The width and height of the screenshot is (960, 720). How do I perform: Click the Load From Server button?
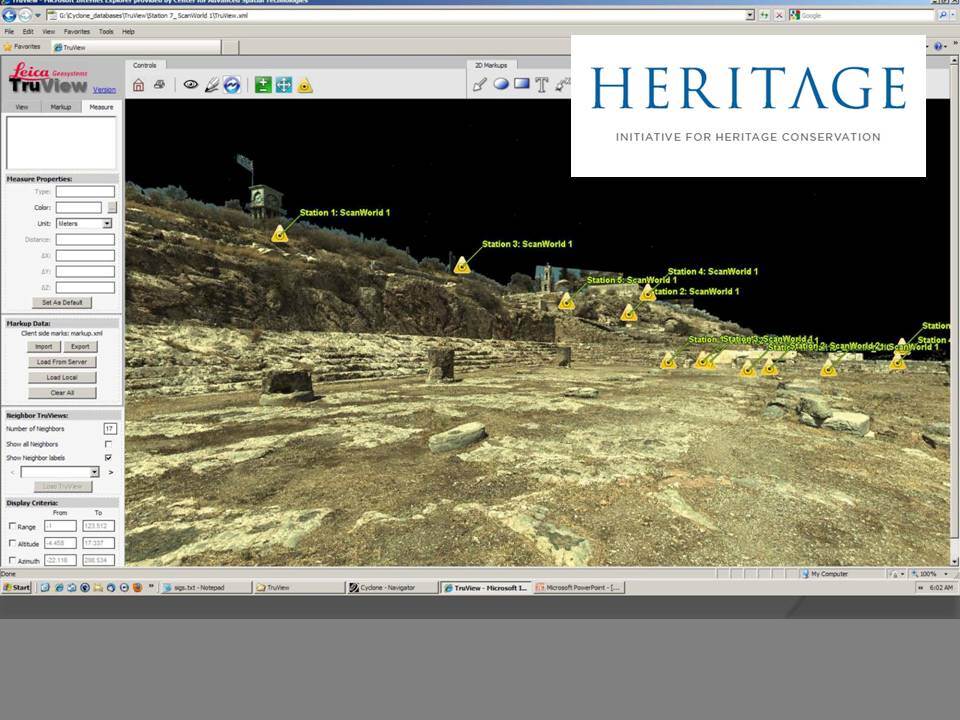tap(62, 362)
